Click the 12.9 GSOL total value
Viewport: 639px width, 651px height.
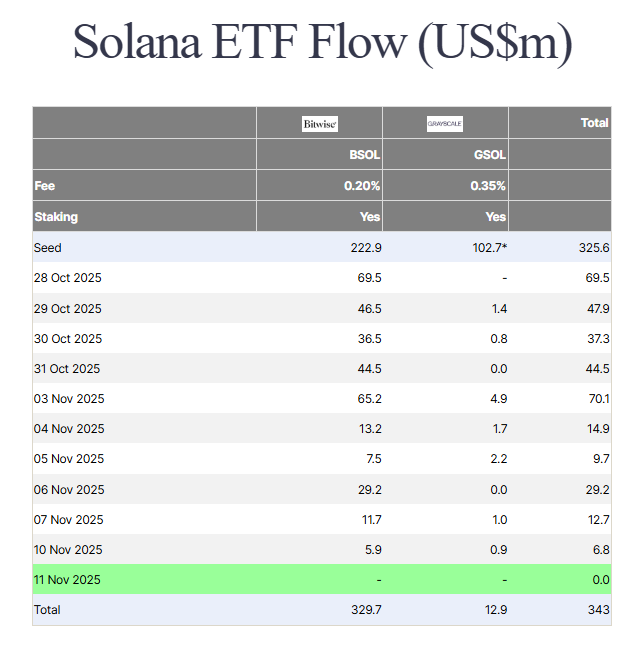point(494,610)
